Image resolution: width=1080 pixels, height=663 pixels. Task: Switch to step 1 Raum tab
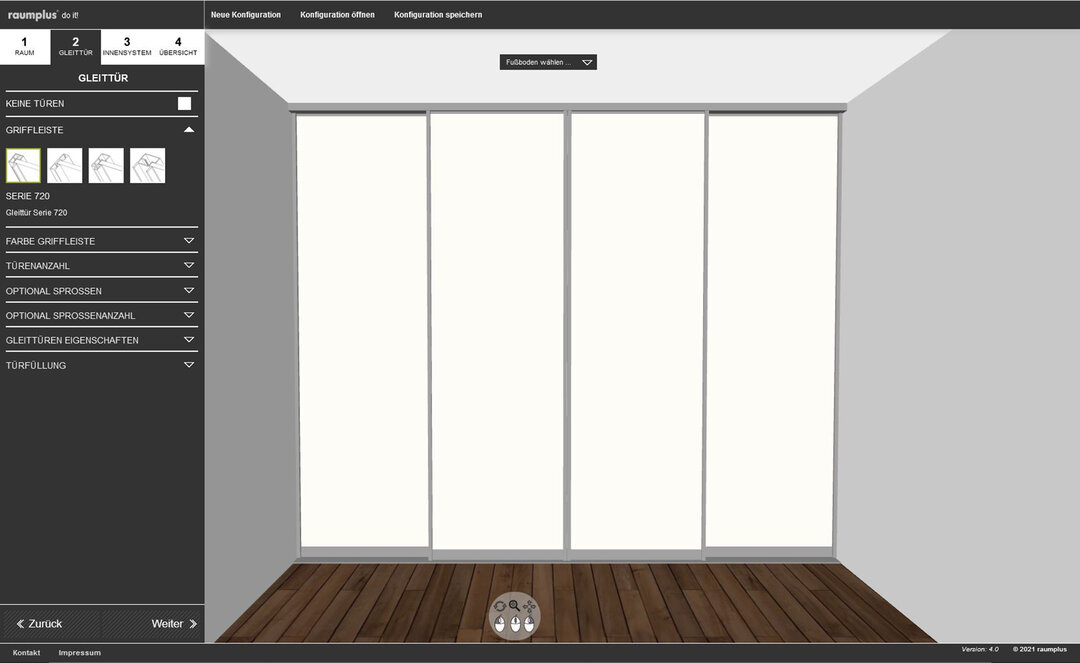tap(25, 47)
